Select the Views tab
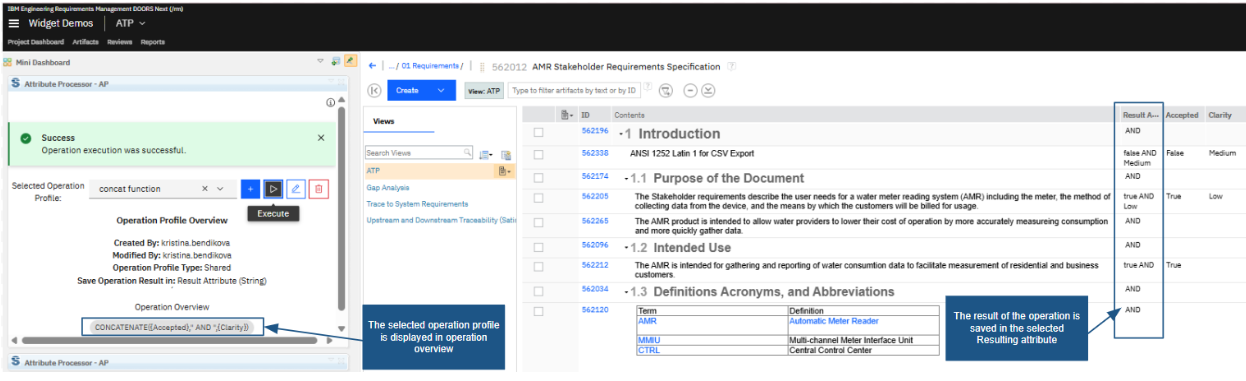The height and width of the screenshot is (381, 1246). [x=384, y=121]
